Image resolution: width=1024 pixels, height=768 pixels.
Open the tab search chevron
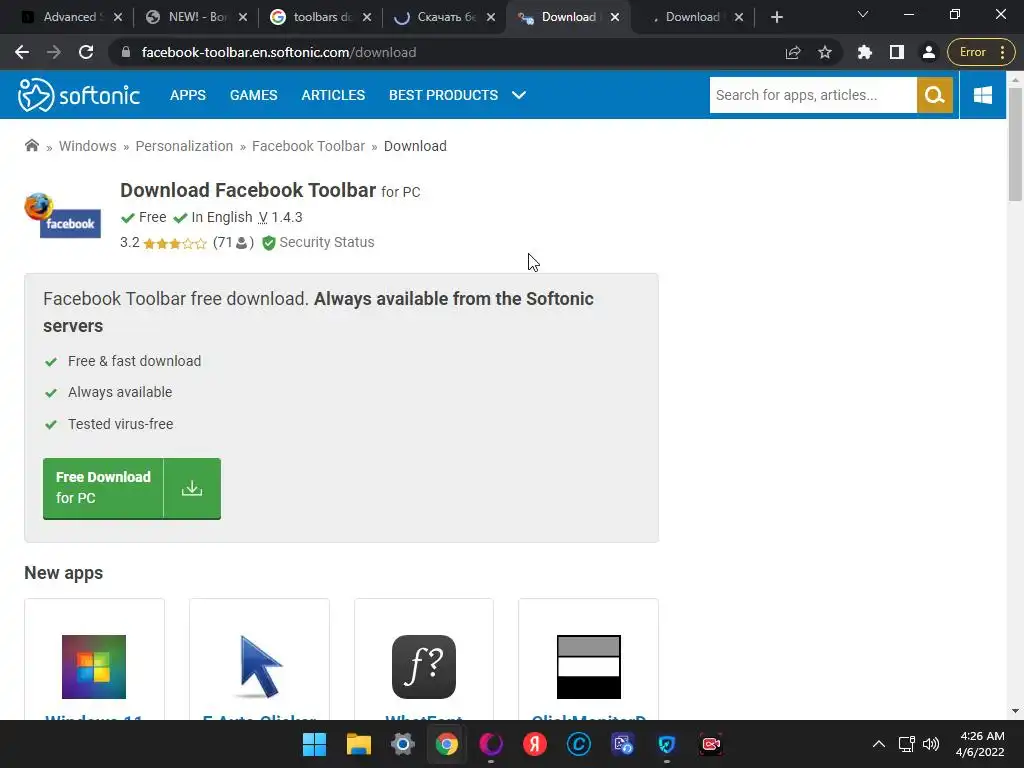point(863,14)
